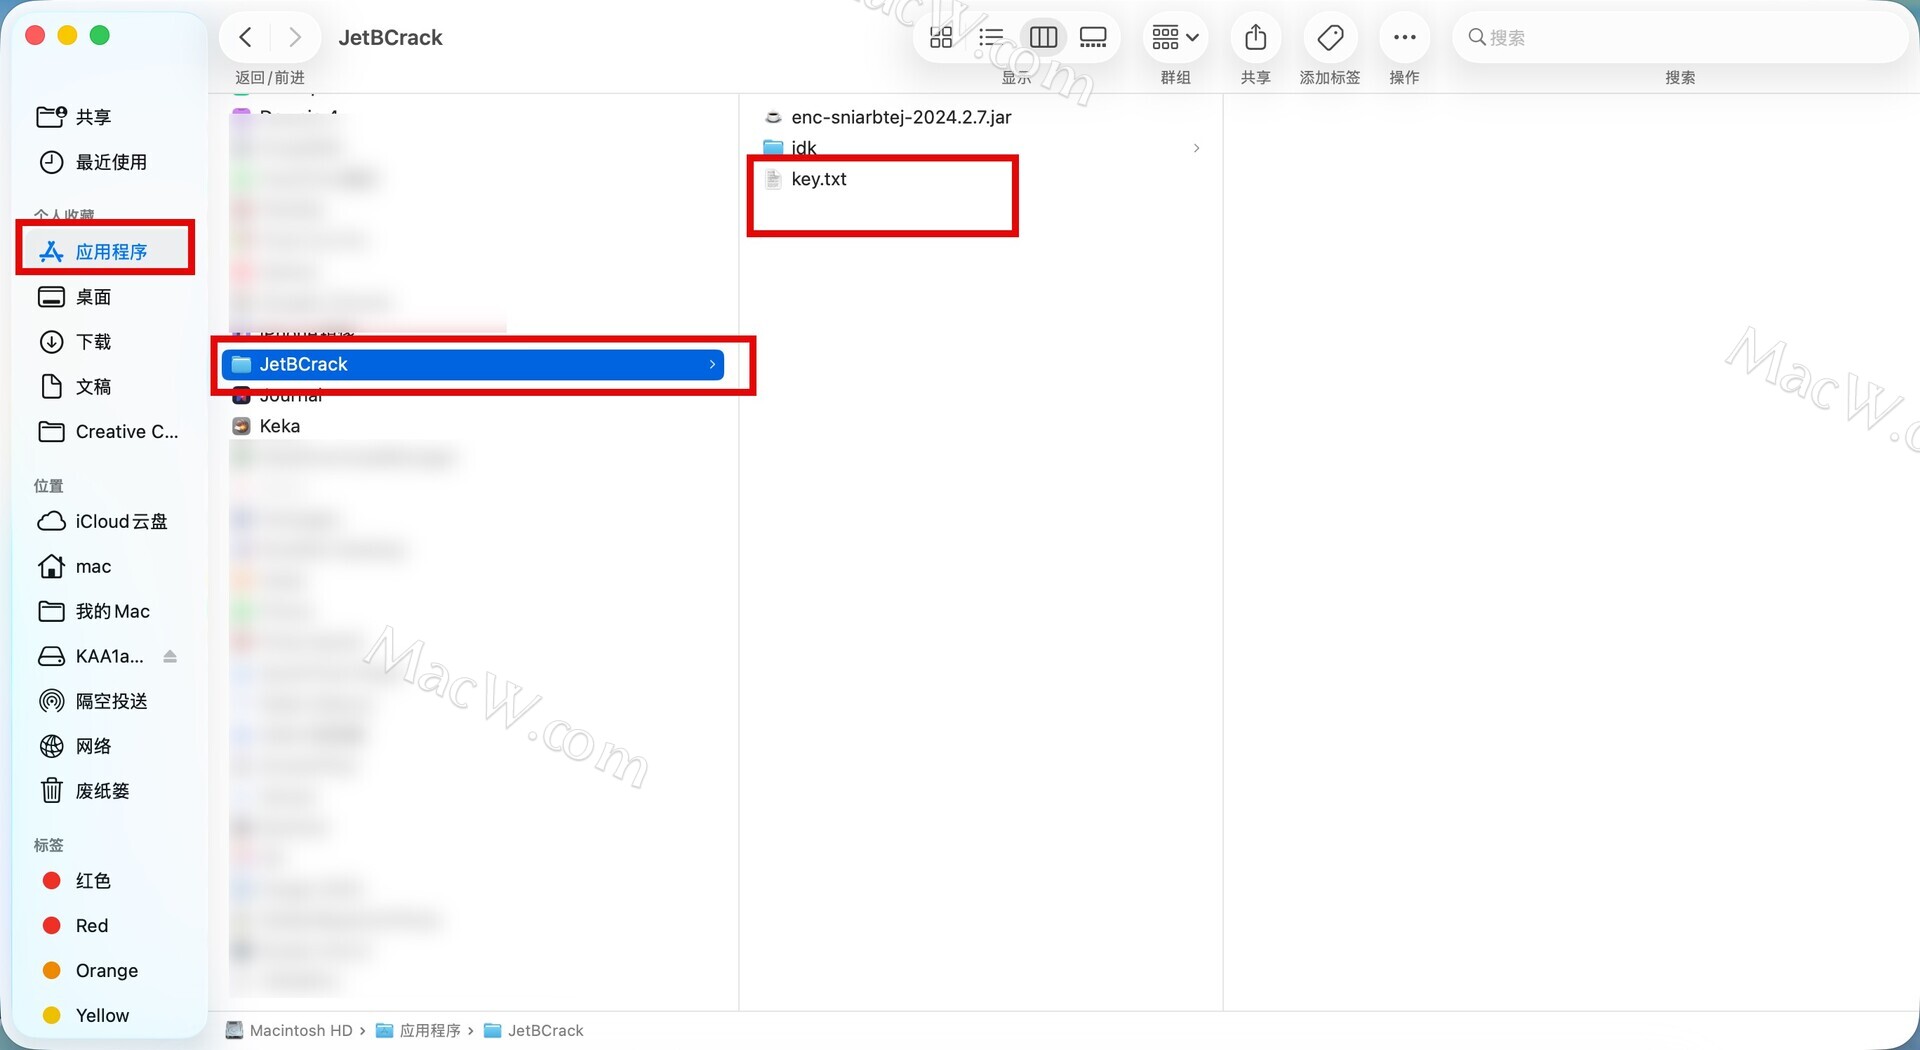This screenshot has height=1050, width=1920.
Task: Click the search field
Action: click(1680, 38)
